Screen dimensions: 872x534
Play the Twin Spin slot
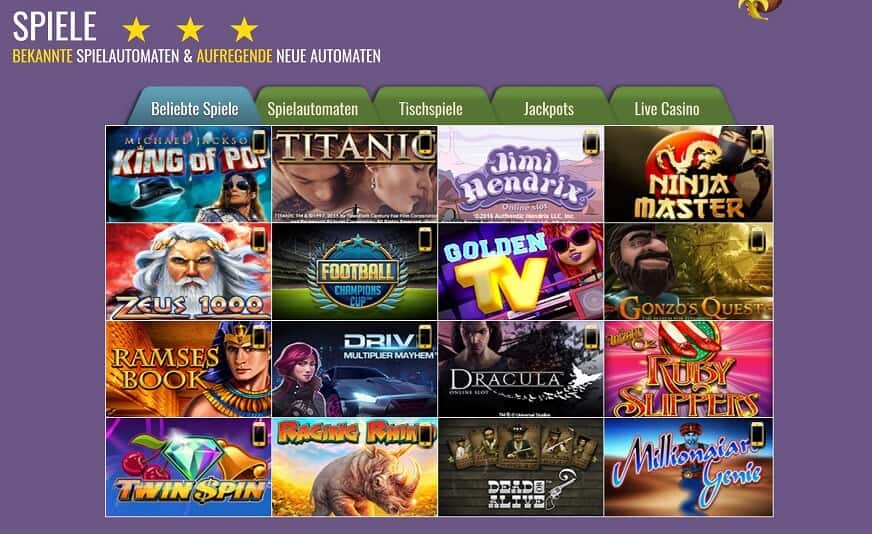(189, 467)
